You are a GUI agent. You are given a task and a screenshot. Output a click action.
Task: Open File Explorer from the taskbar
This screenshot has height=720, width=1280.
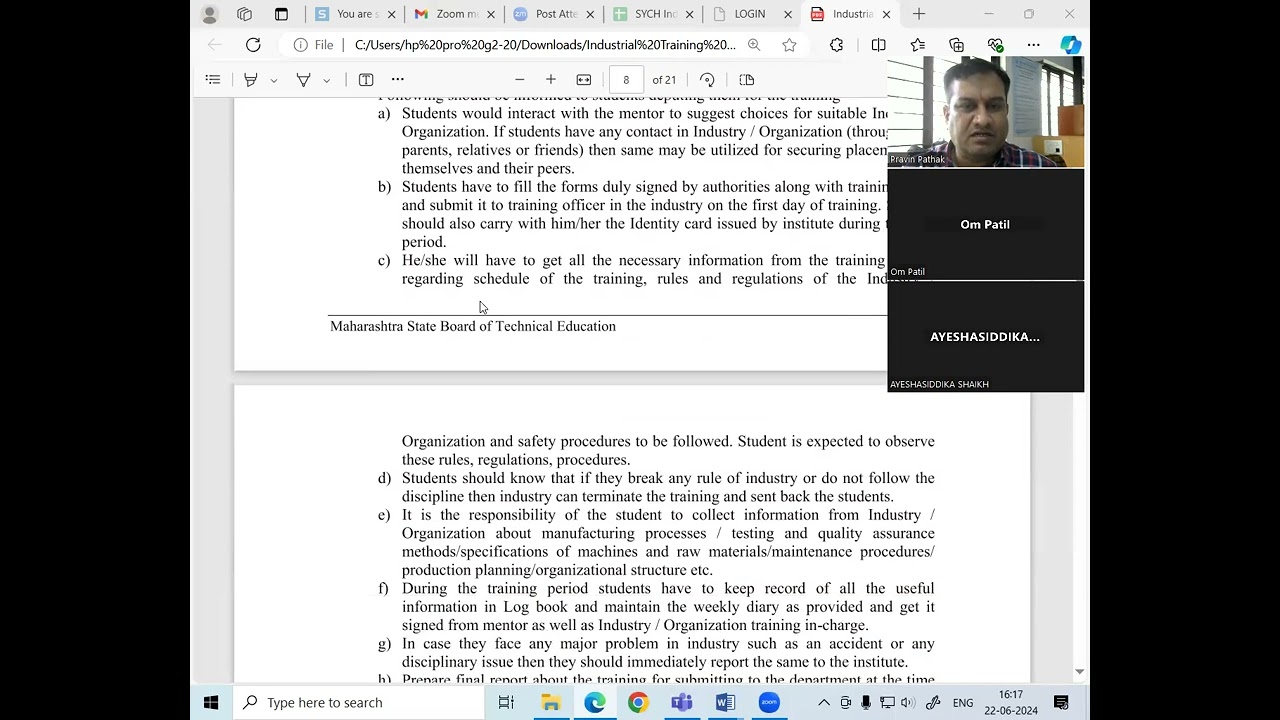[x=551, y=703]
